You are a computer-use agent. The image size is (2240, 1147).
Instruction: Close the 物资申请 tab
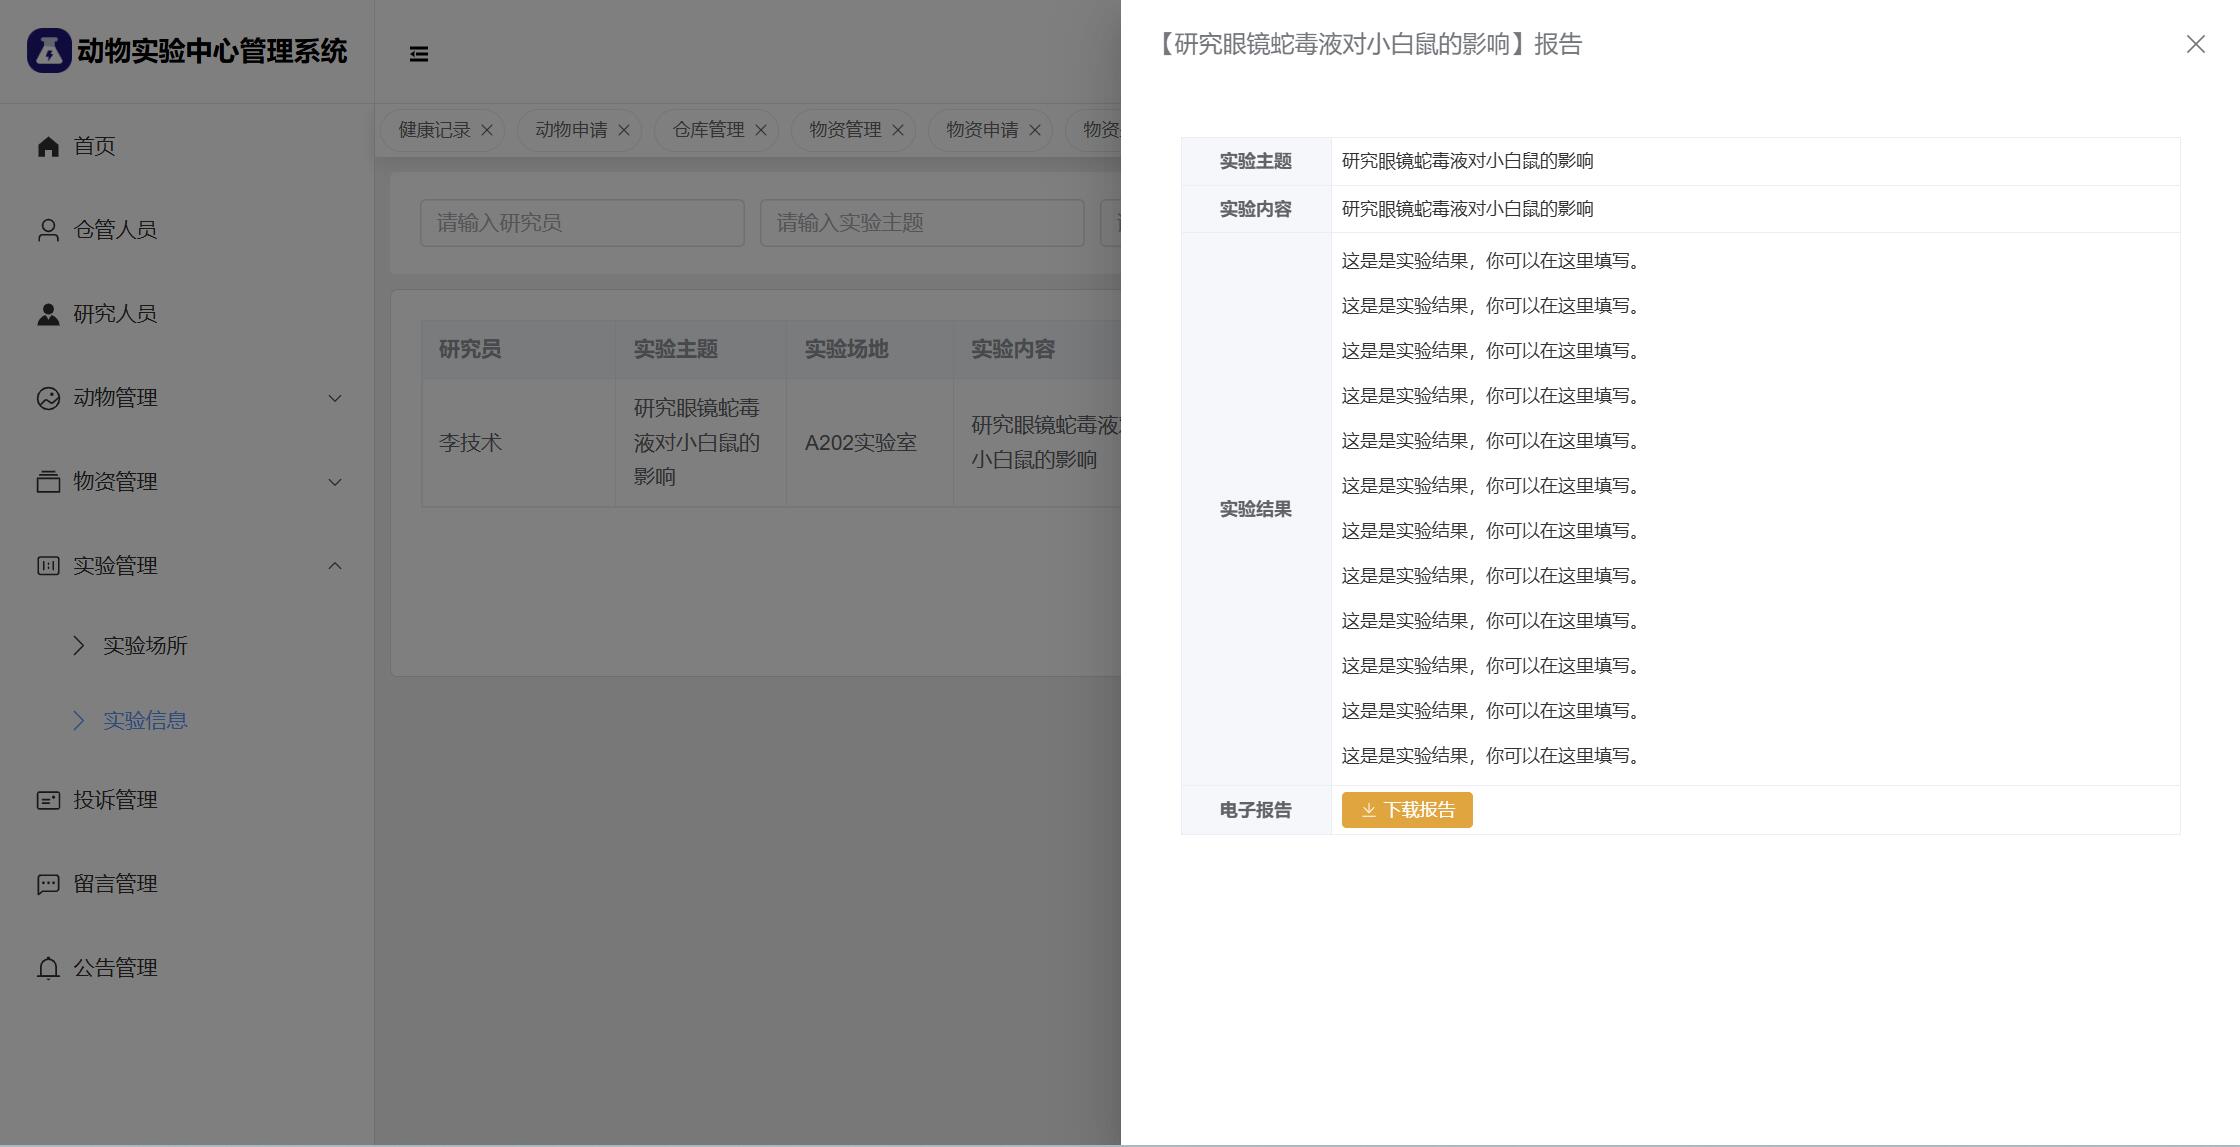(x=1035, y=130)
